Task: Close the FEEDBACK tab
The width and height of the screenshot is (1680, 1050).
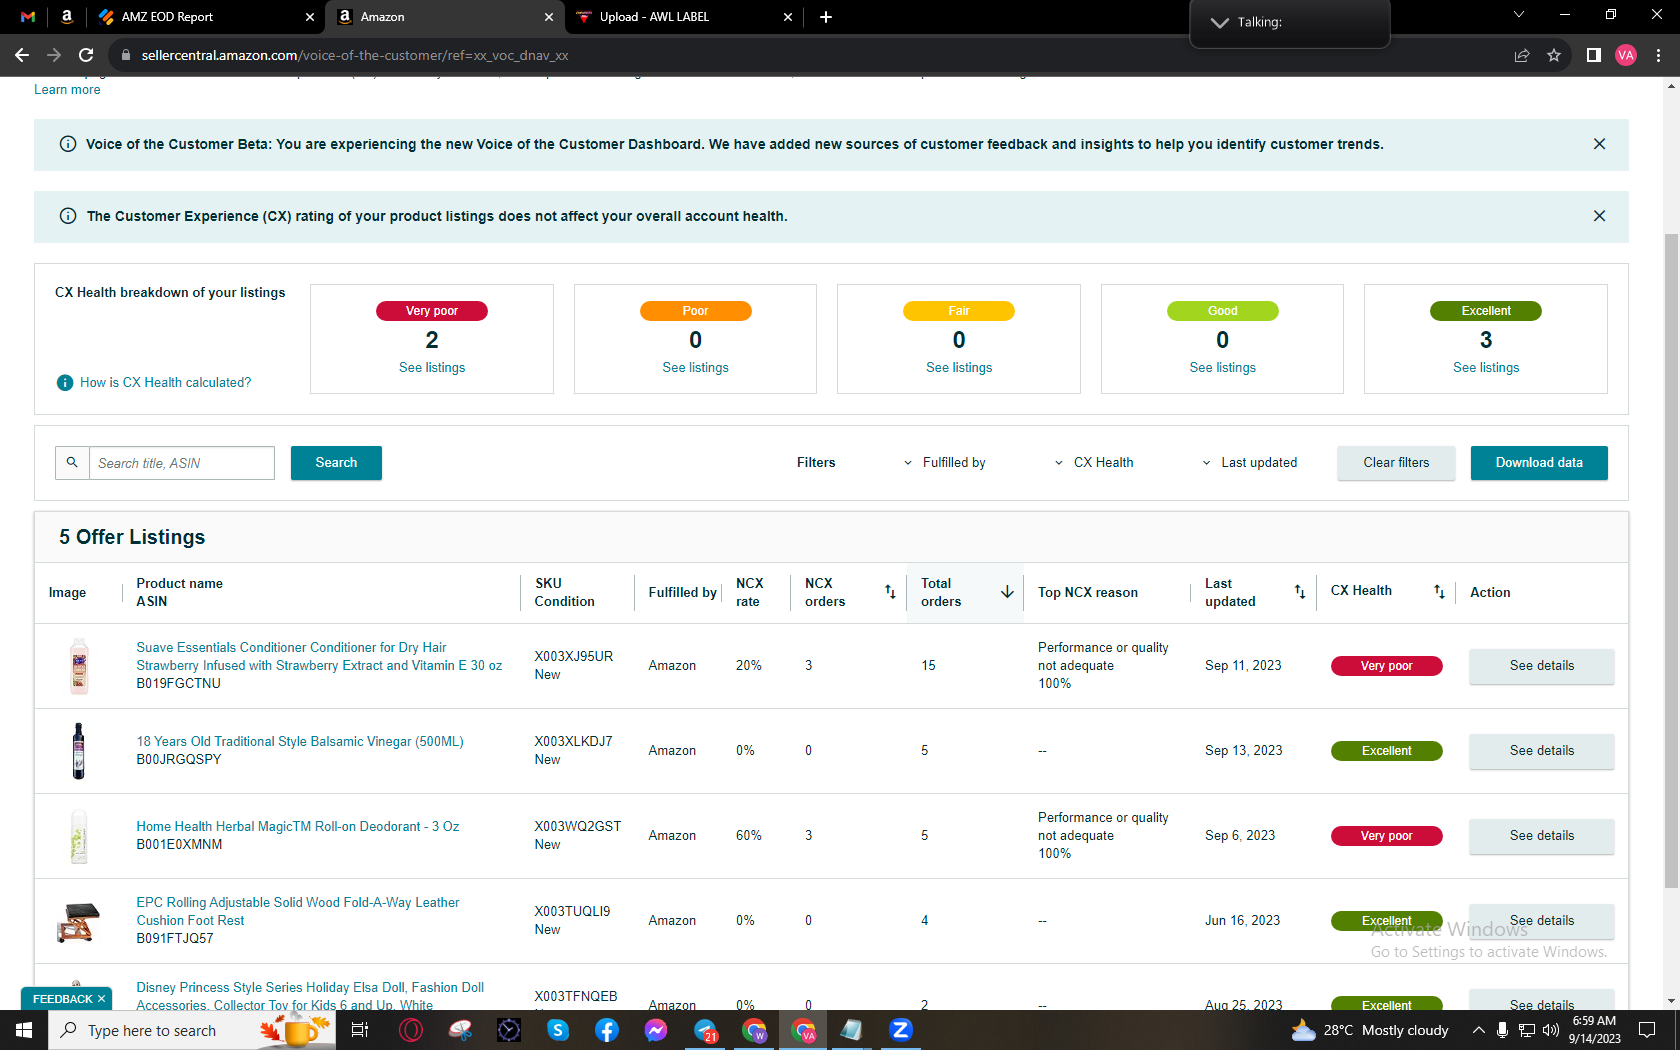Action: (101, 999)
